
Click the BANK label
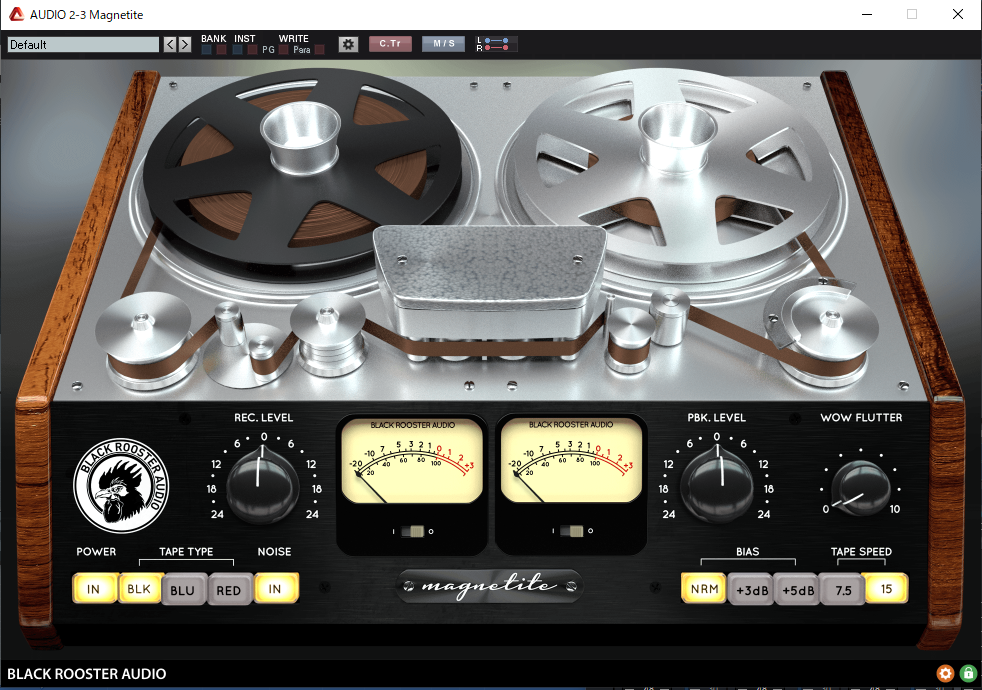coord(214,38)
